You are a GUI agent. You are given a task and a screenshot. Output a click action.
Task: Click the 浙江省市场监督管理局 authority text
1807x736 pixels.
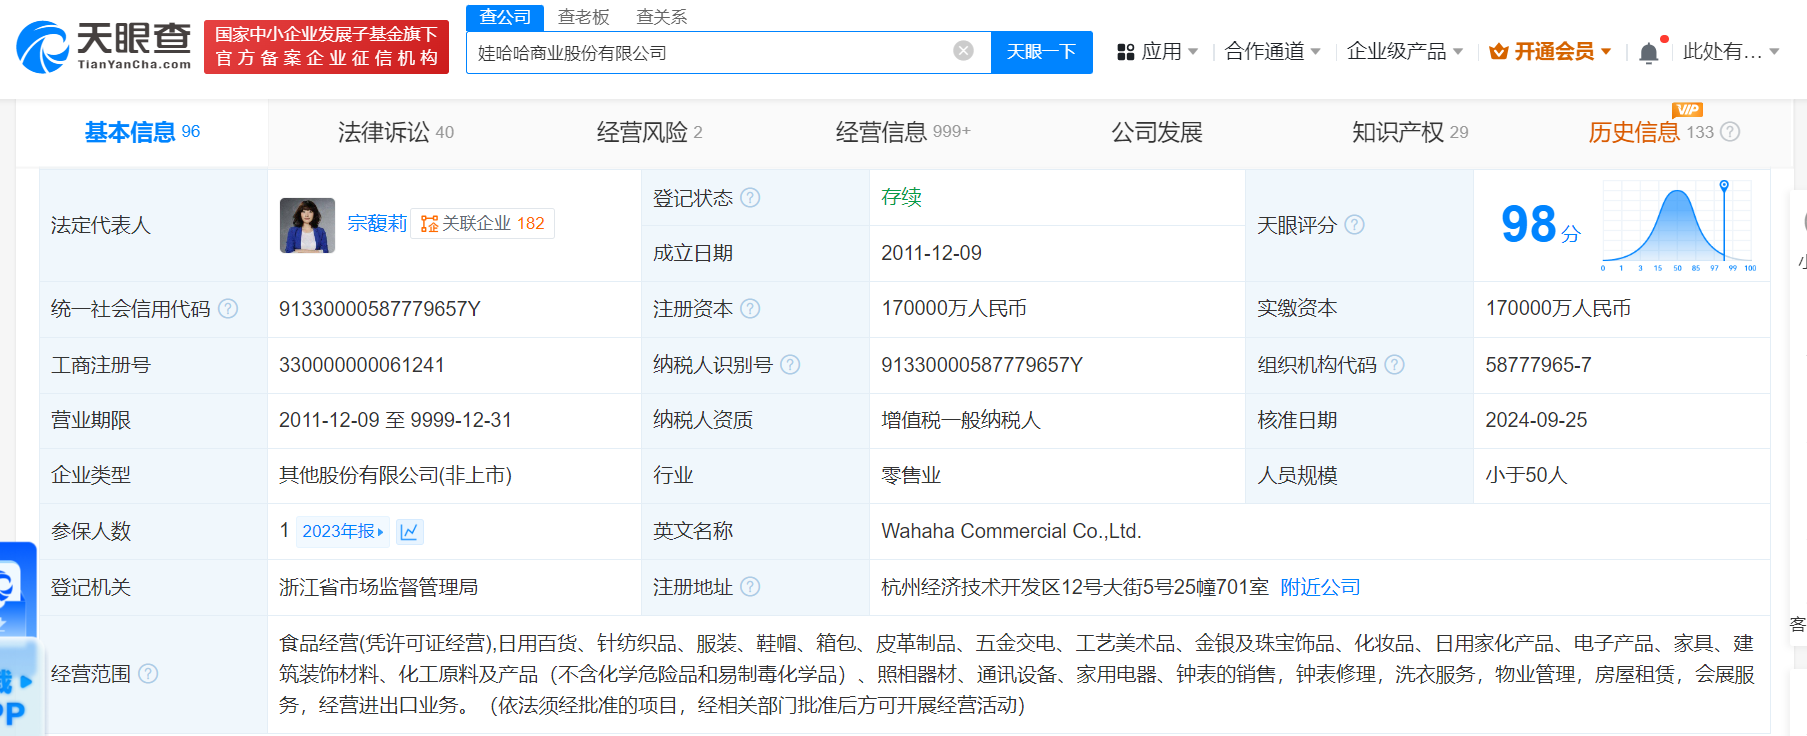click(x=378, y=587)
